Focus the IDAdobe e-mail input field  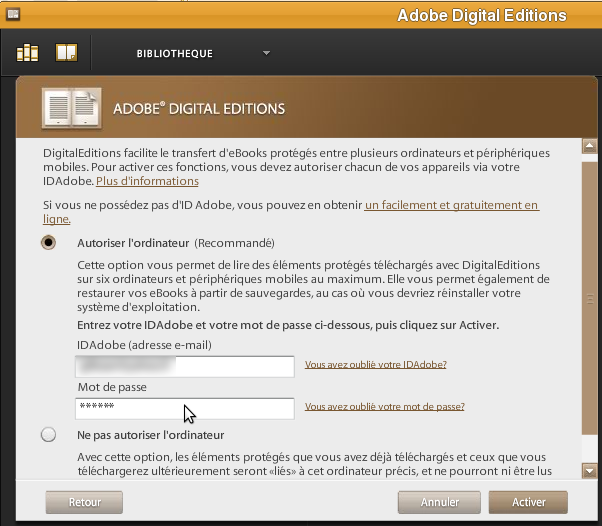pyautogui.click(x=185, y=367)
